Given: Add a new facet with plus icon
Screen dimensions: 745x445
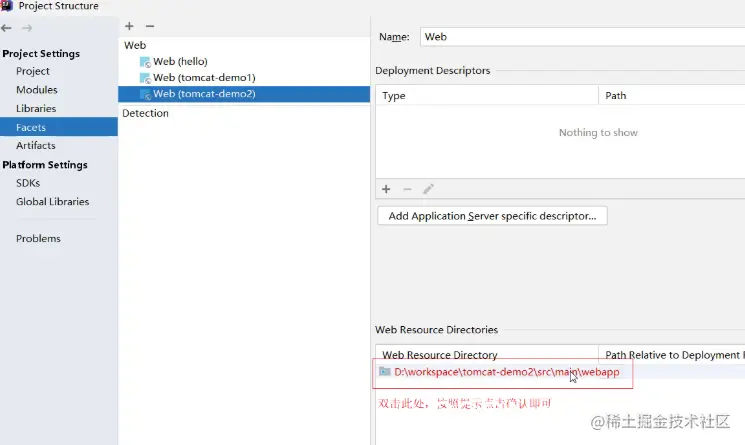Looking at the screenshot, I should click(x=129, y=26).
